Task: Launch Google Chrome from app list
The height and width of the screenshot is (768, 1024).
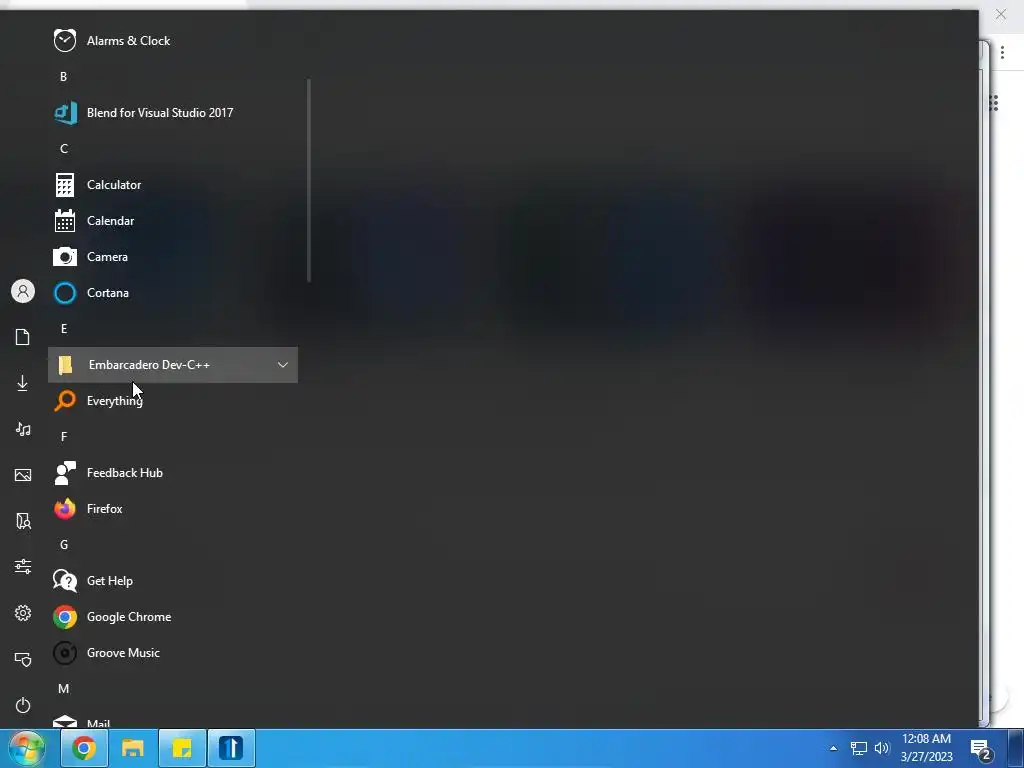Action: pyautogui.click(x=172, y=616)
